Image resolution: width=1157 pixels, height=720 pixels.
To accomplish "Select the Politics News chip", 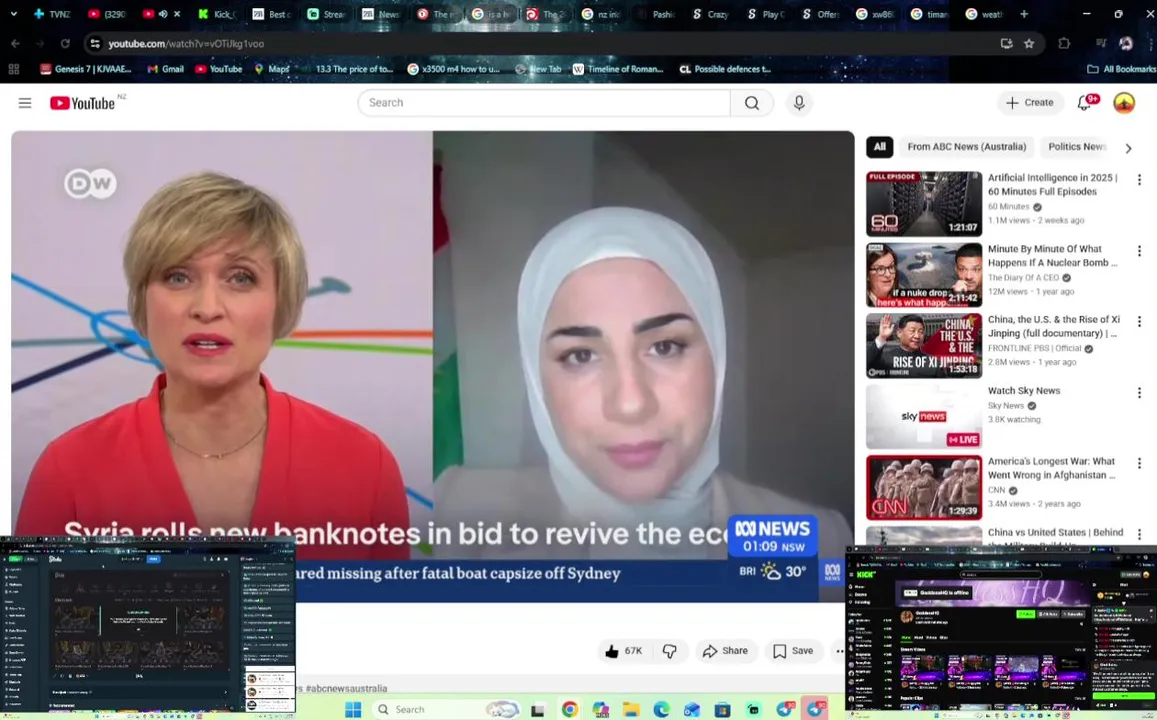I will [x=1077, y=147].
